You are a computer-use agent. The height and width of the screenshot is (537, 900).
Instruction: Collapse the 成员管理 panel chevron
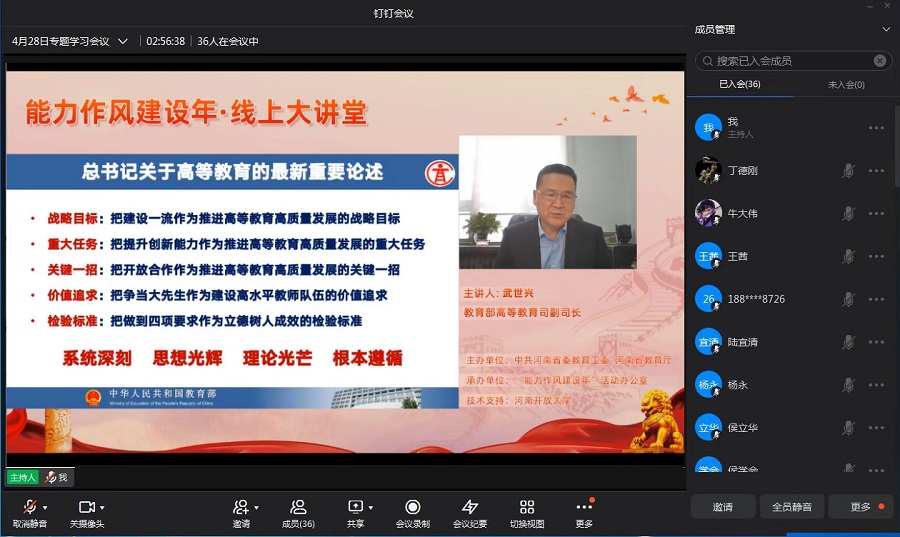click(x=885, y=30)
